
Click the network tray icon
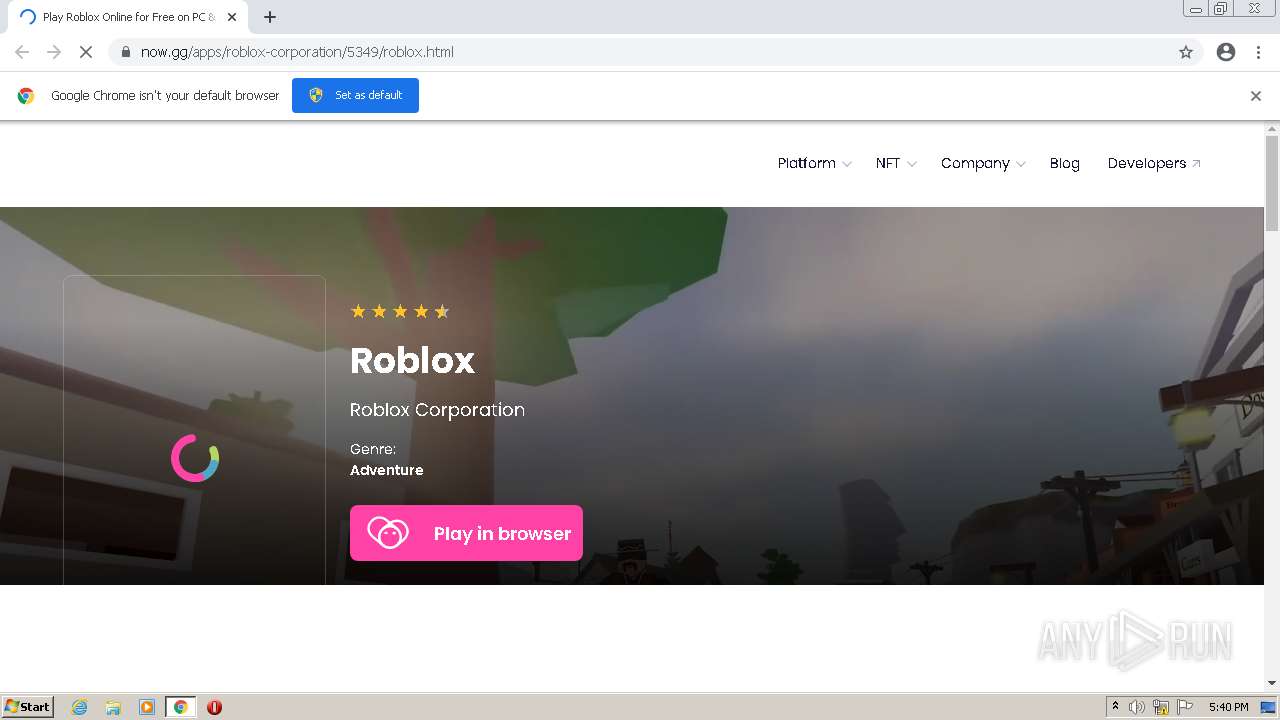pyautogui.click(x=1161, y=707)
